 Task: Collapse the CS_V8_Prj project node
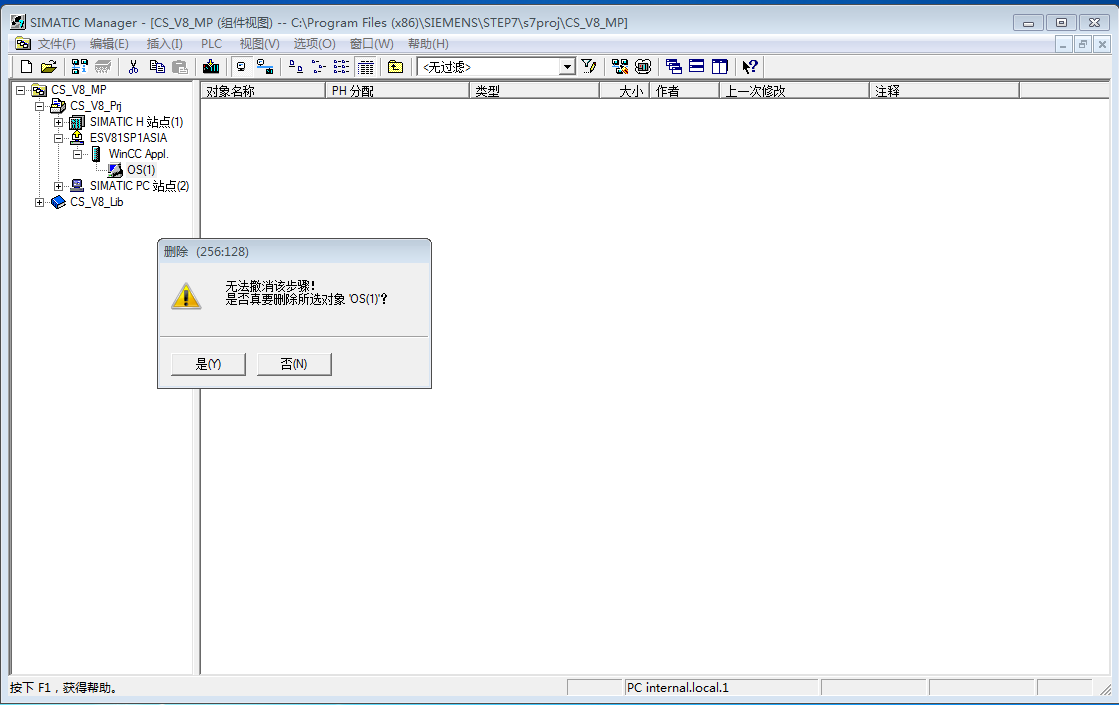tap(40, 106)
